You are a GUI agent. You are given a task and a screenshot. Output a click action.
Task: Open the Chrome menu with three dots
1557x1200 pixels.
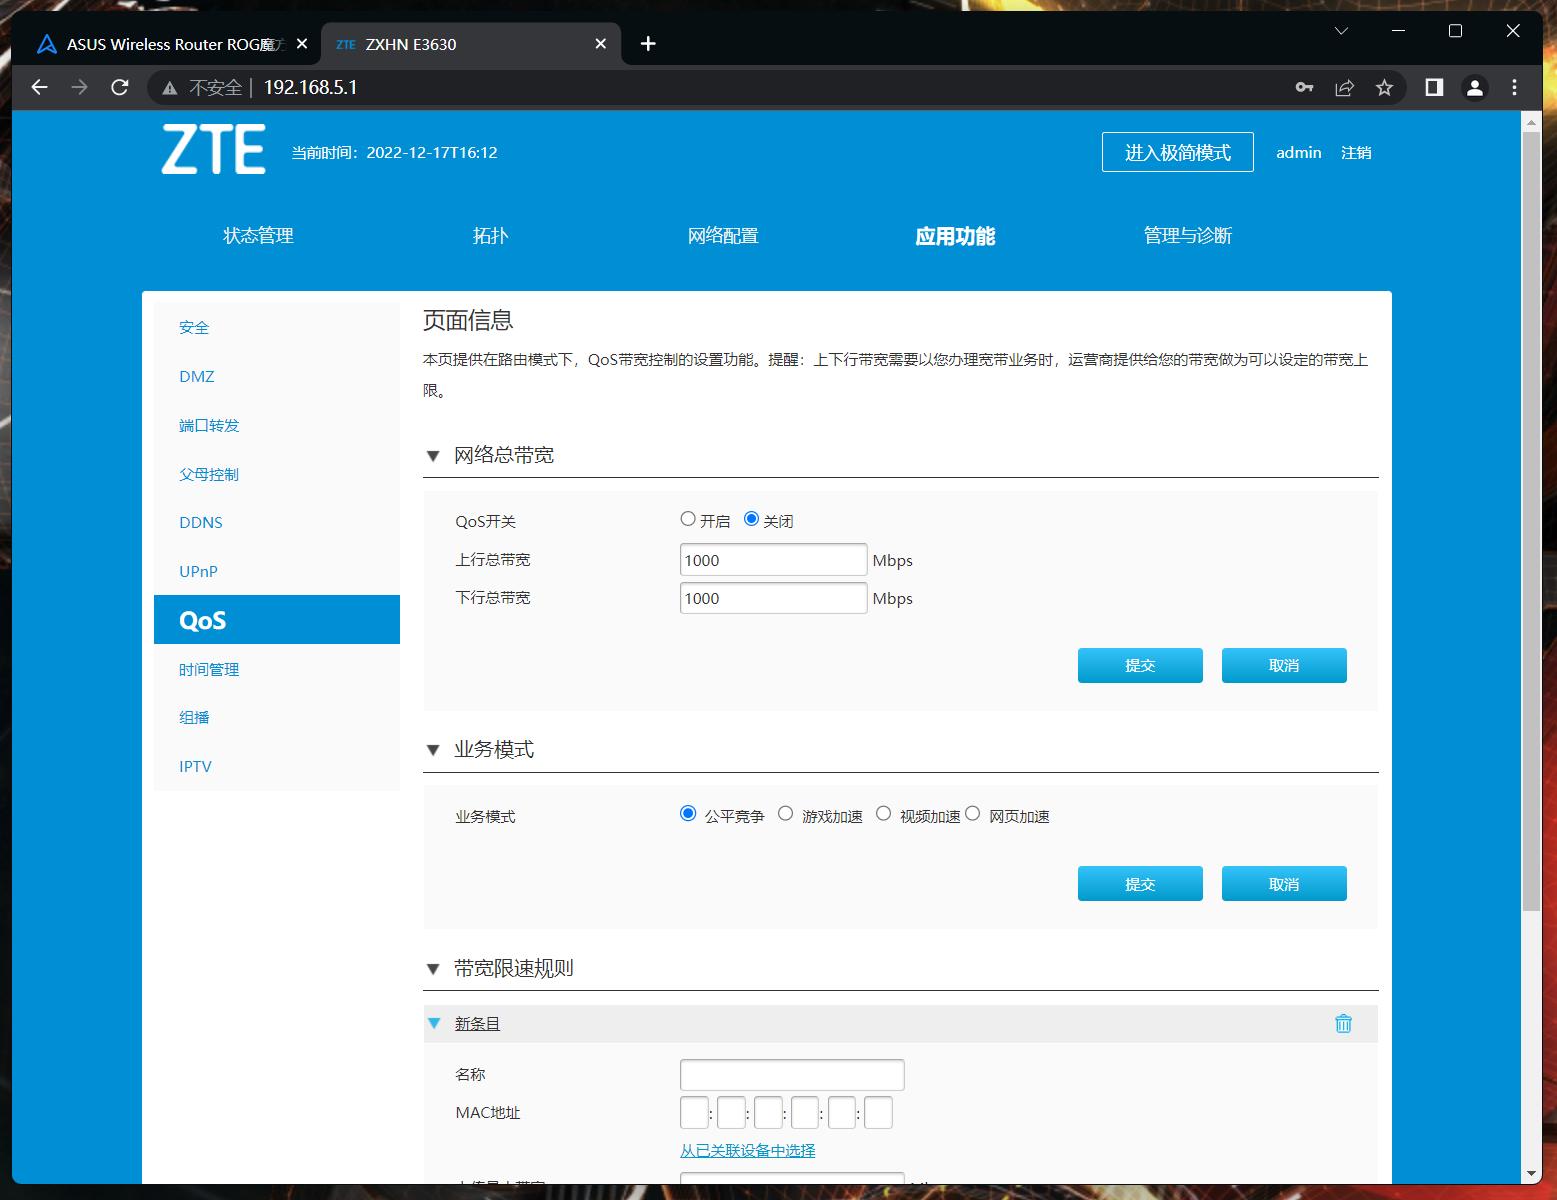pyautogui.click(x=1514, y=88)
